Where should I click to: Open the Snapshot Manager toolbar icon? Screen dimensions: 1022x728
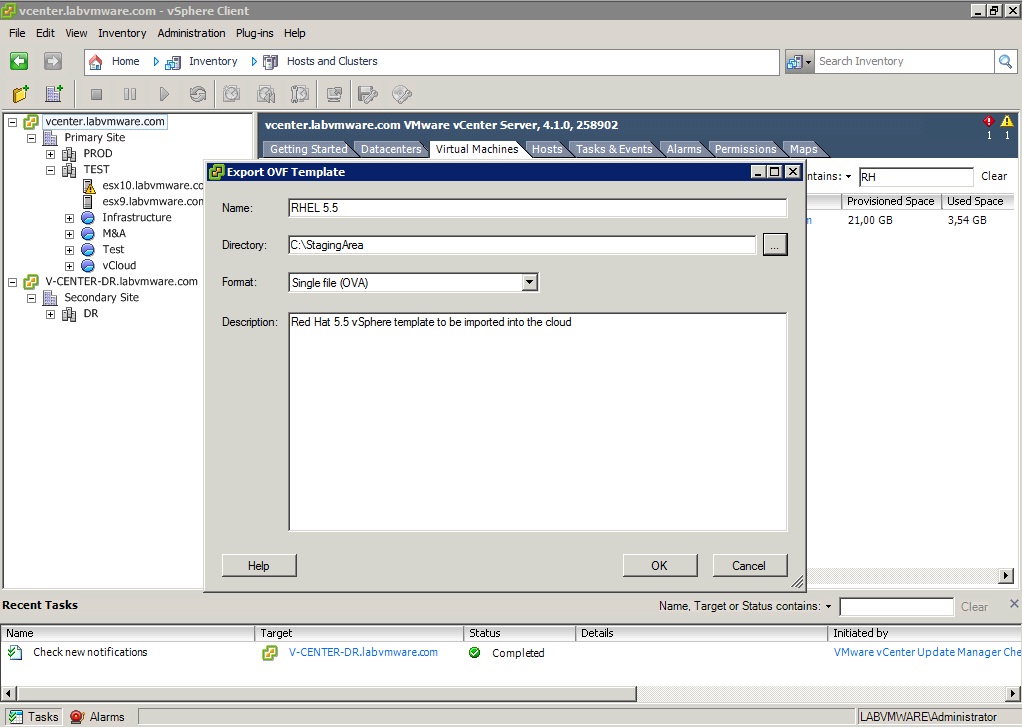pyautogui.click(x=299, y=95)
